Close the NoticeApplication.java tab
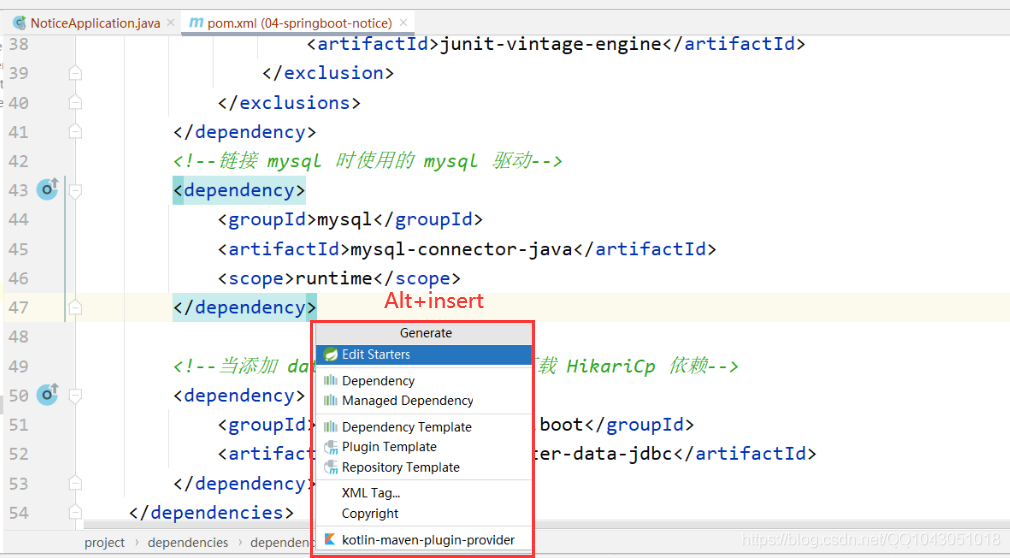The image size is (1010, 558). point(171,23)
